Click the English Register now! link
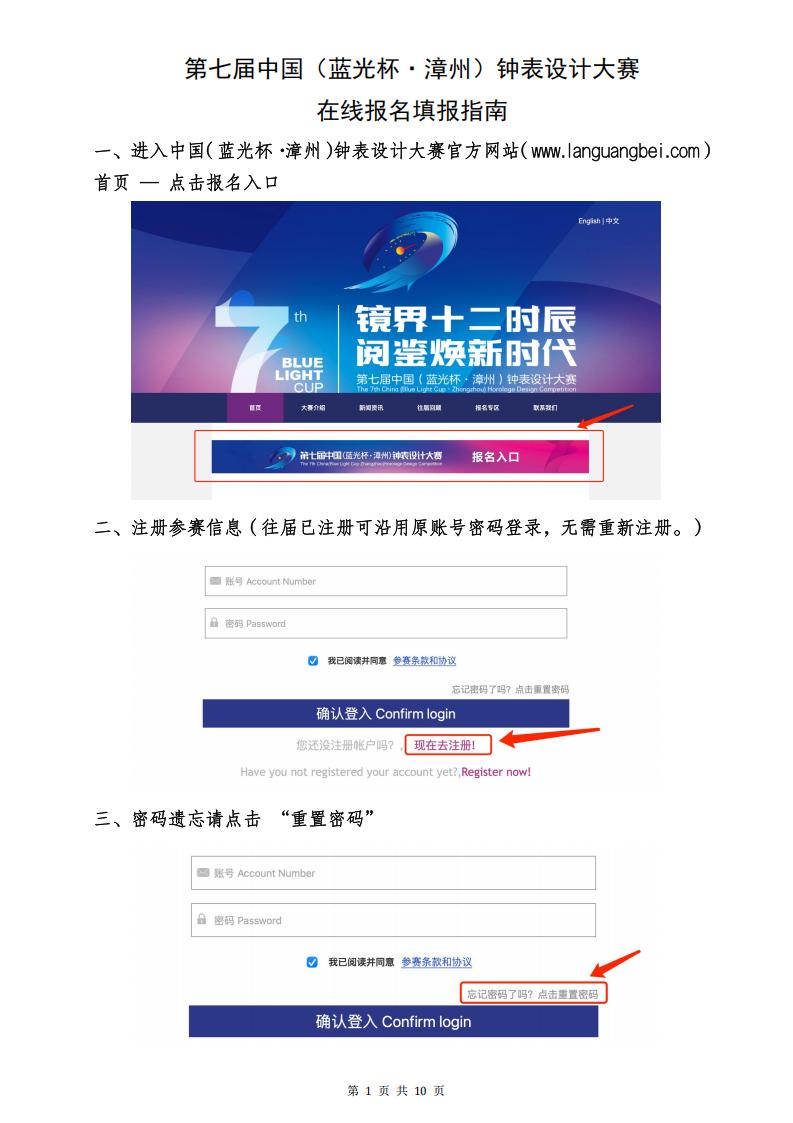 click(x=496, y=772)
